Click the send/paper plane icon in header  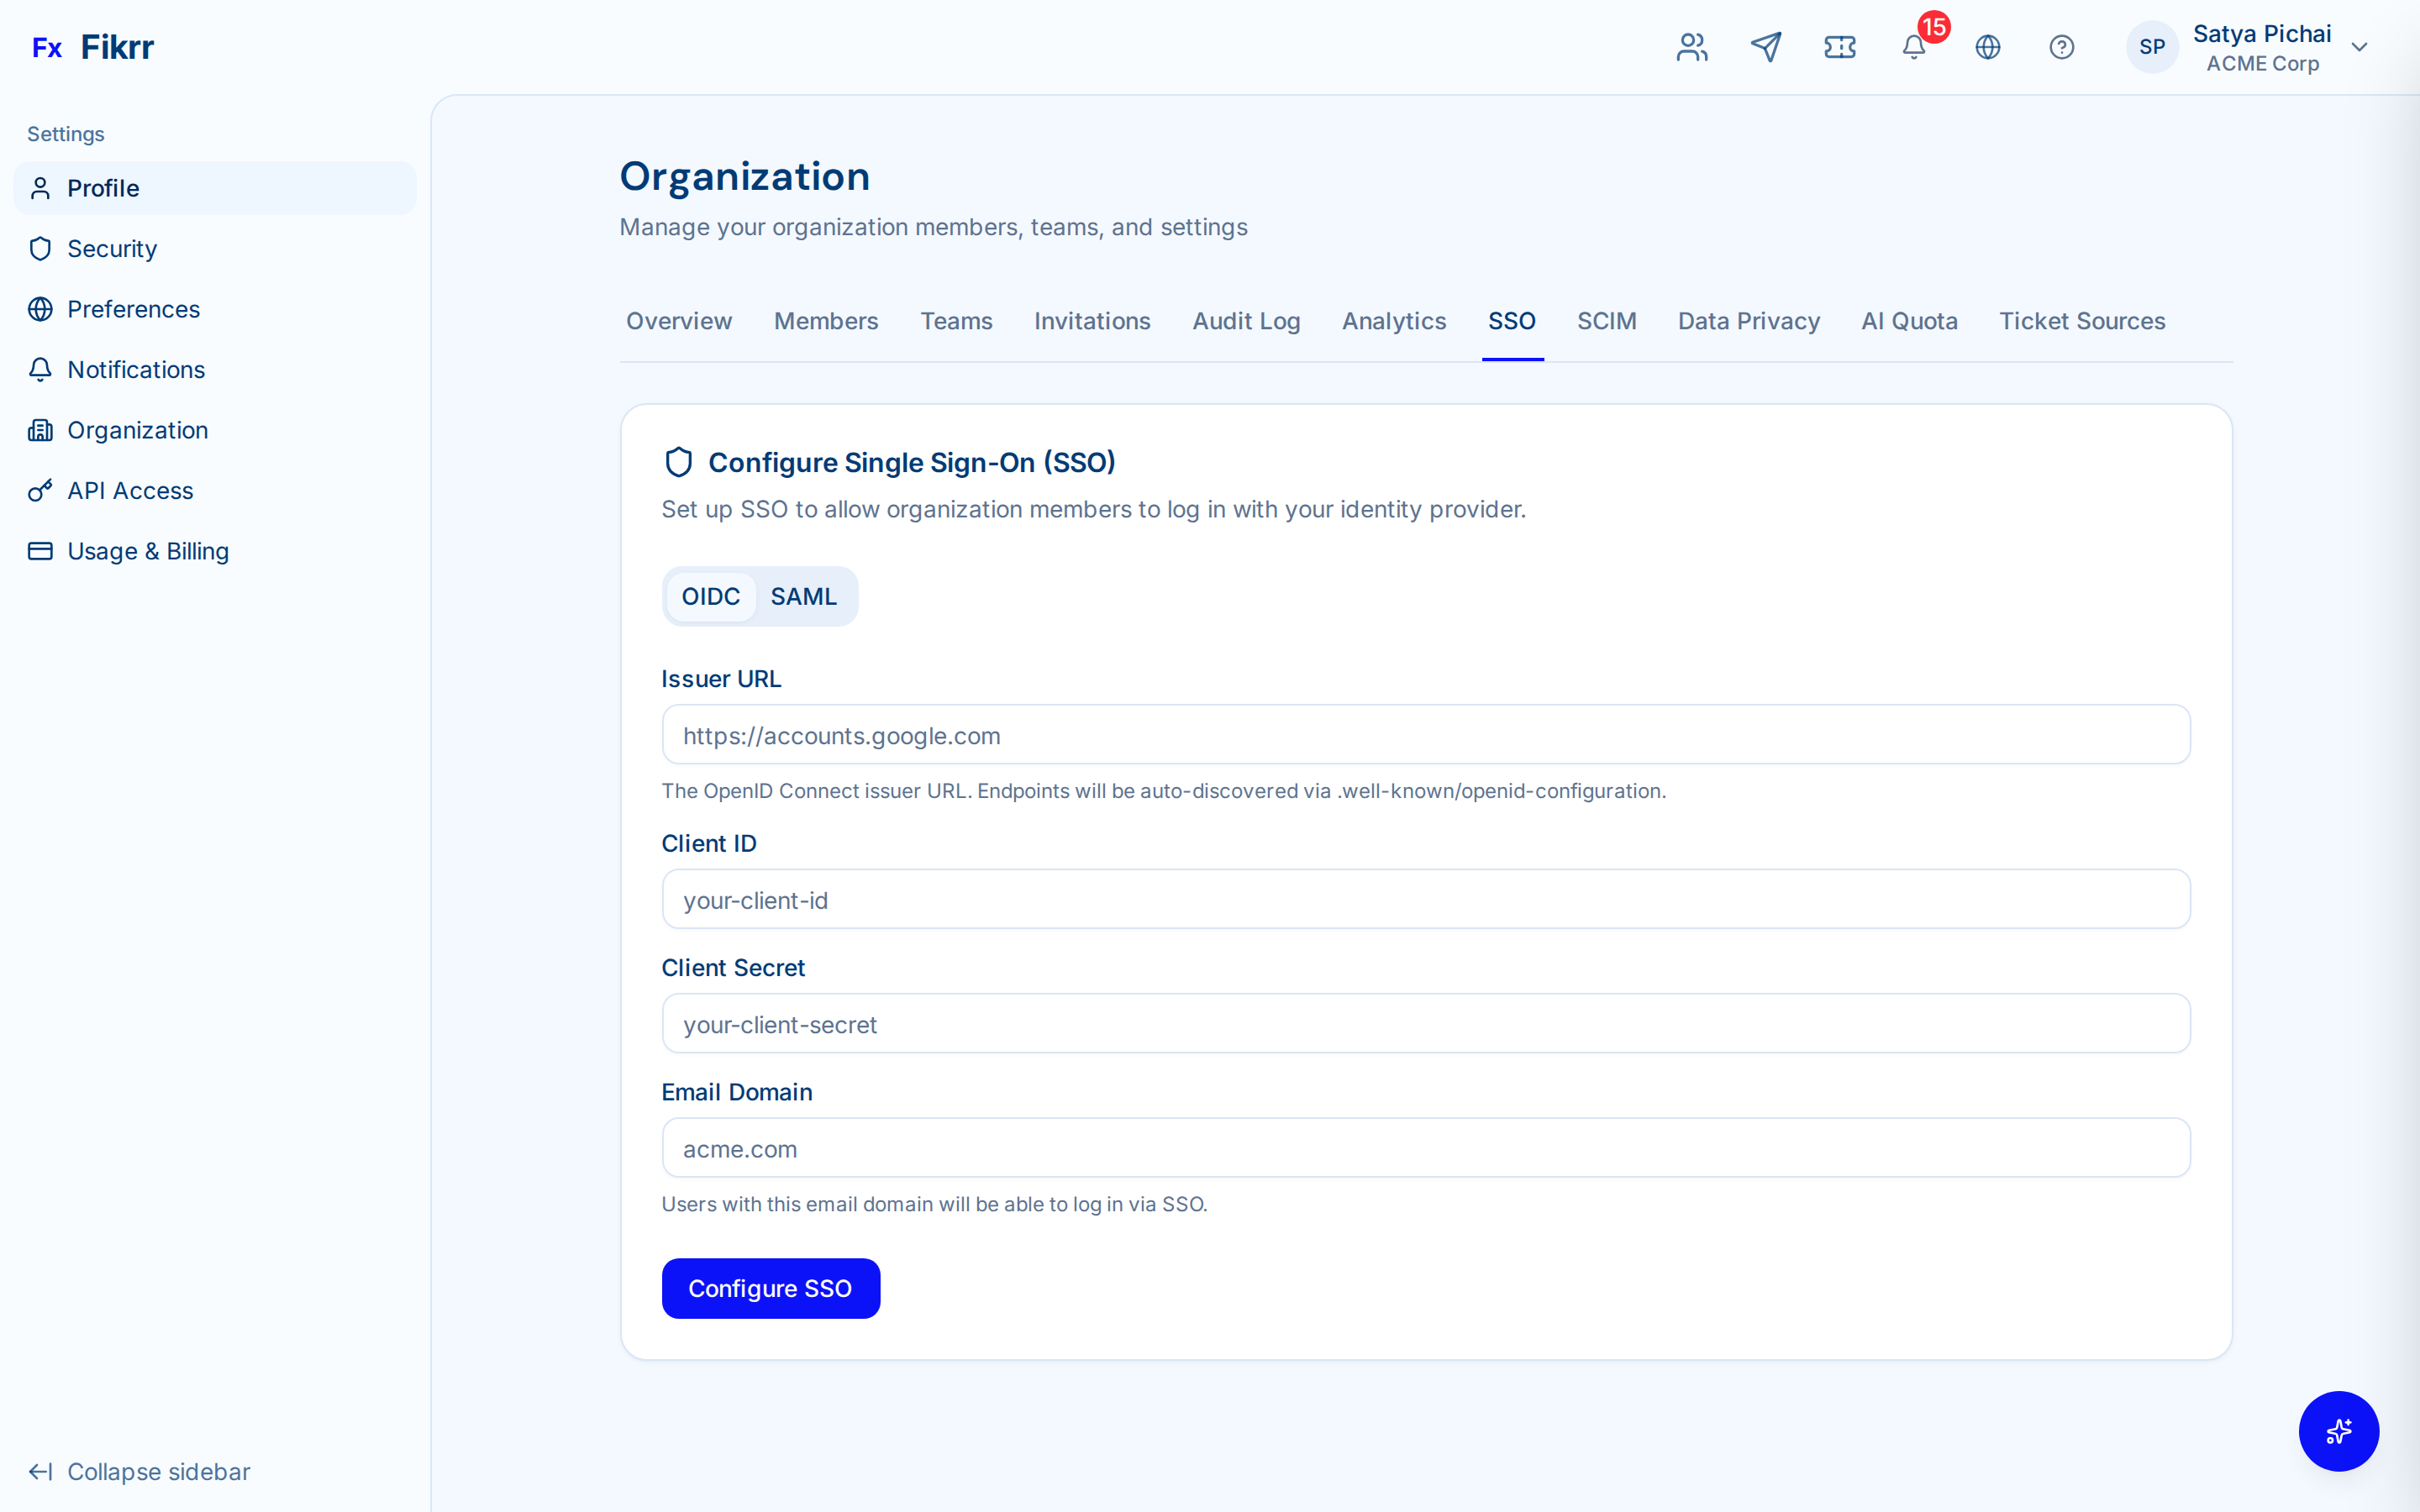(x=1766, y=46)
